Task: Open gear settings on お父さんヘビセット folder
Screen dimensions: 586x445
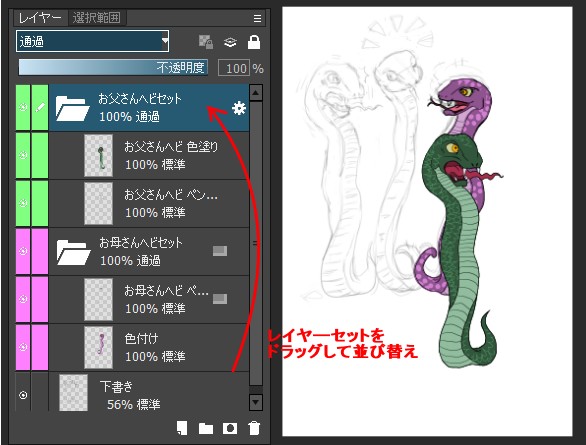Action: 239,108
